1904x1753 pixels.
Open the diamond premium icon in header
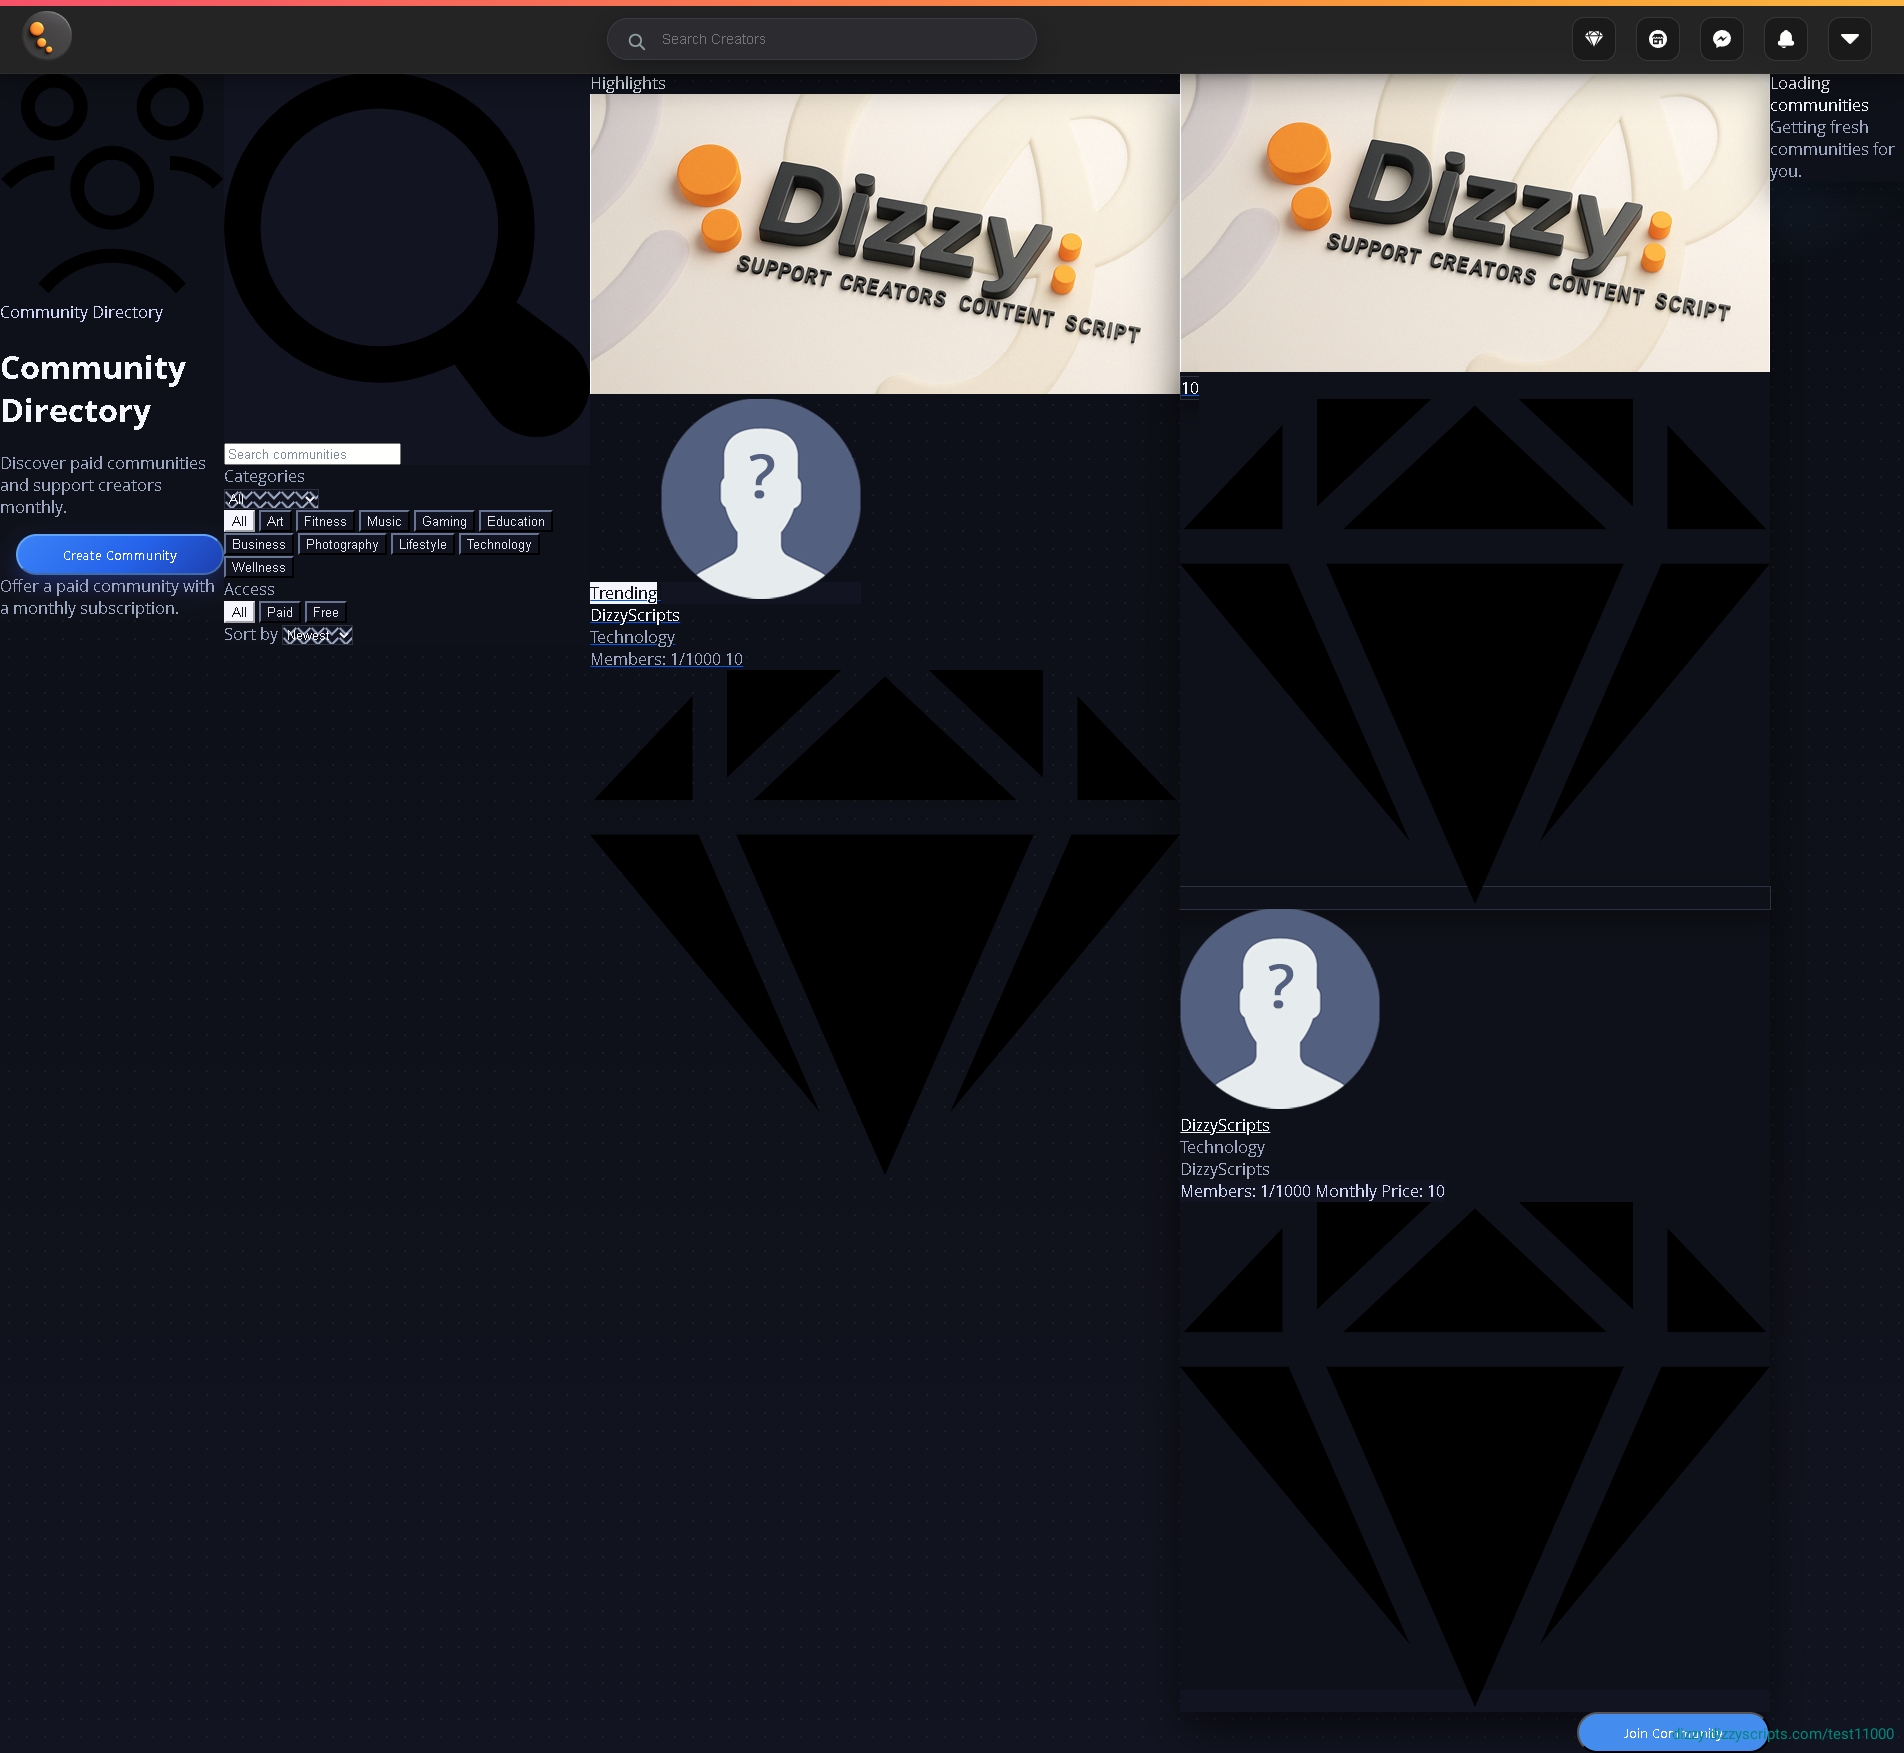(1593, 39)
